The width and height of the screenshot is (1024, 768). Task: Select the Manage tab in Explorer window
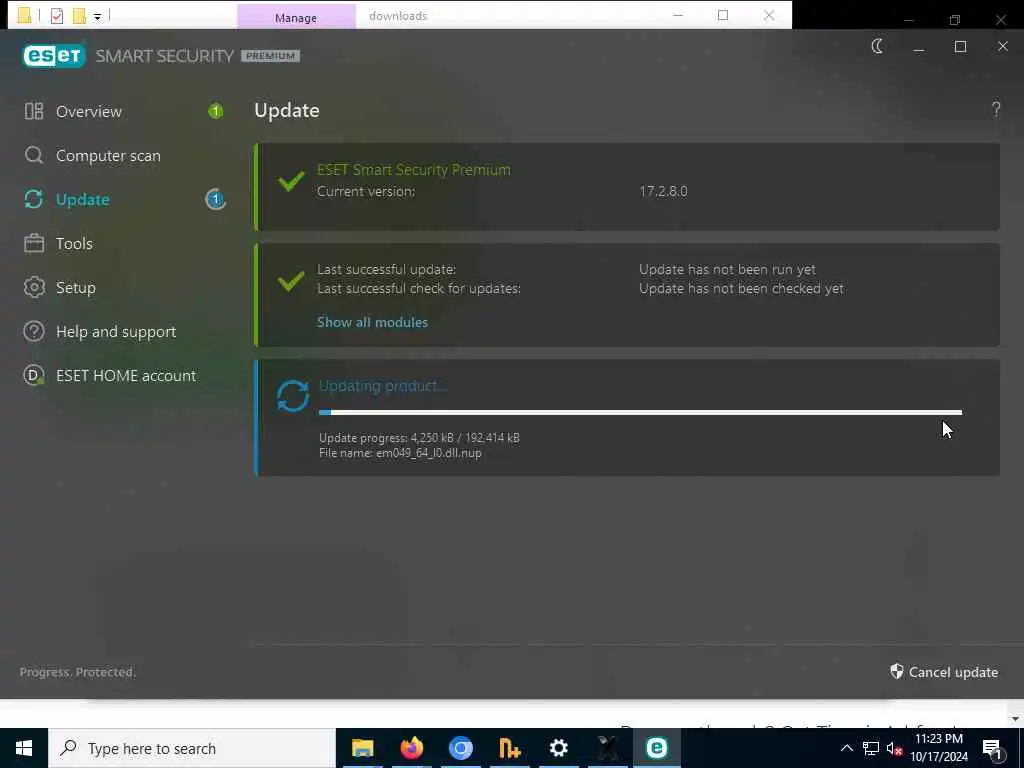click(x=296, y=17)
